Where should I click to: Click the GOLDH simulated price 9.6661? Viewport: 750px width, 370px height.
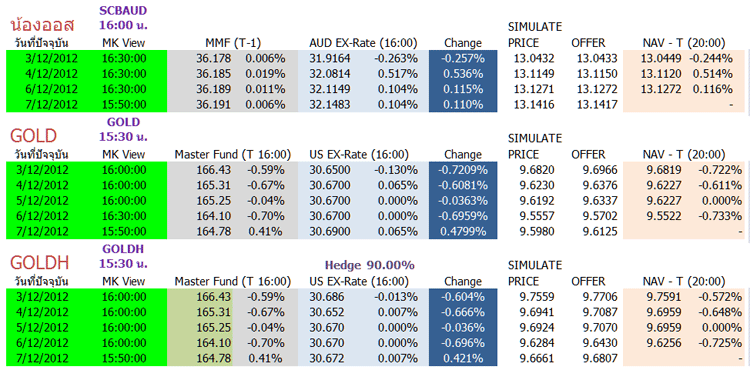537,358
